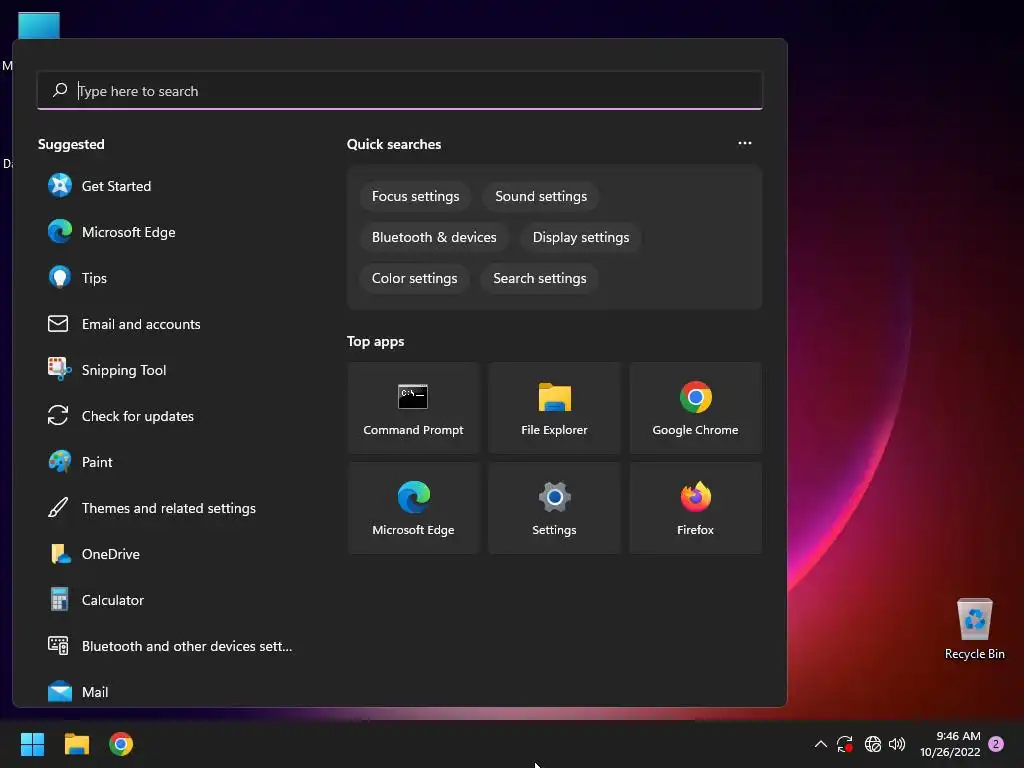Open the notification badge showing 2
Image resolution: width=1024 pixels, height=768 pixels.
pyautogui.click(x=996, y=744)
